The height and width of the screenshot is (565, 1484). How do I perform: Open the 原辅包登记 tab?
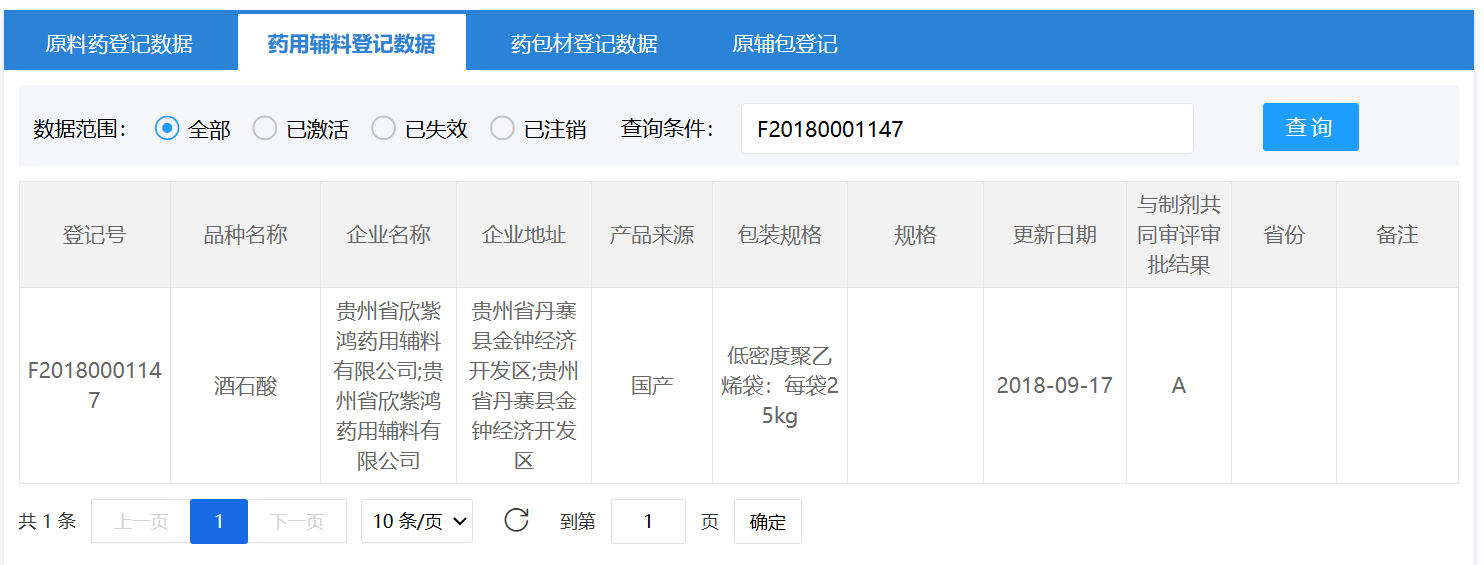784,44
